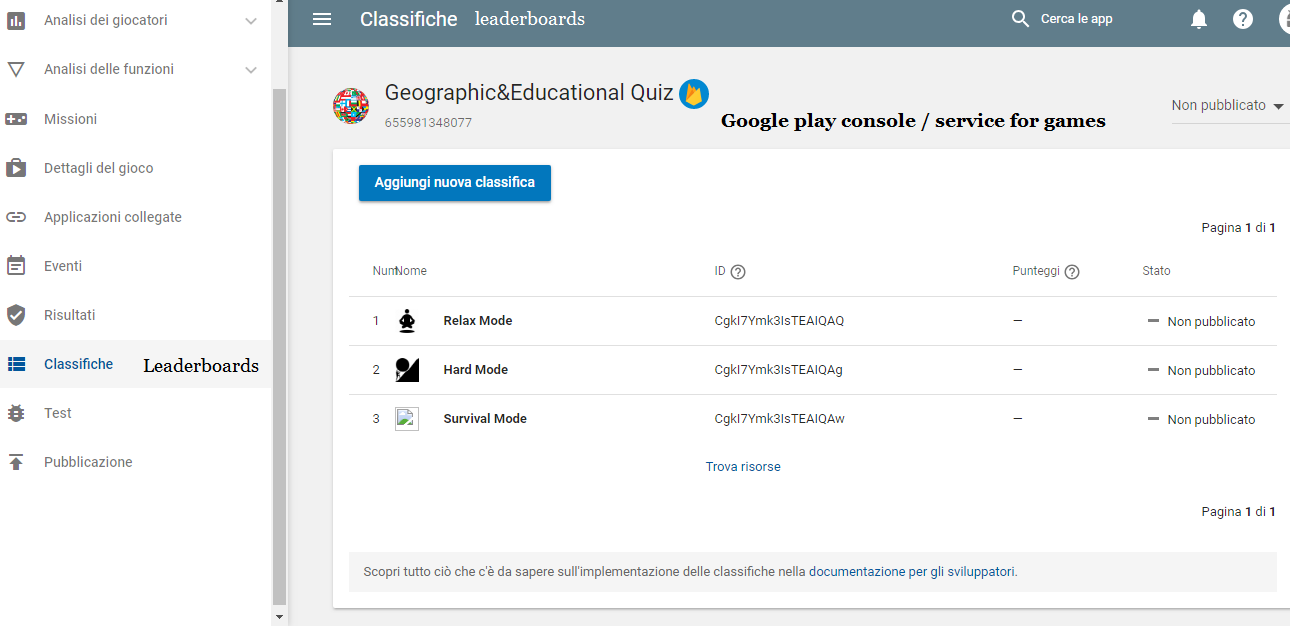Open the notifications bell

tap(1199, 19)
